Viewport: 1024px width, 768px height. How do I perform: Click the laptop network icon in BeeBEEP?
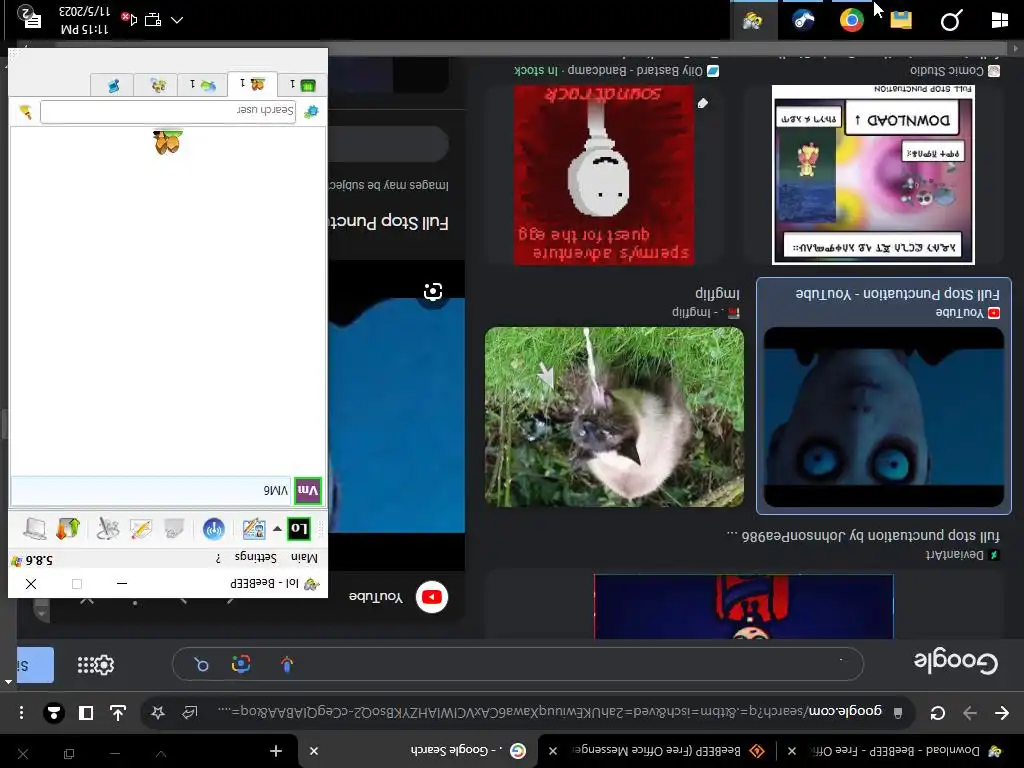click(x=35, y=528)
